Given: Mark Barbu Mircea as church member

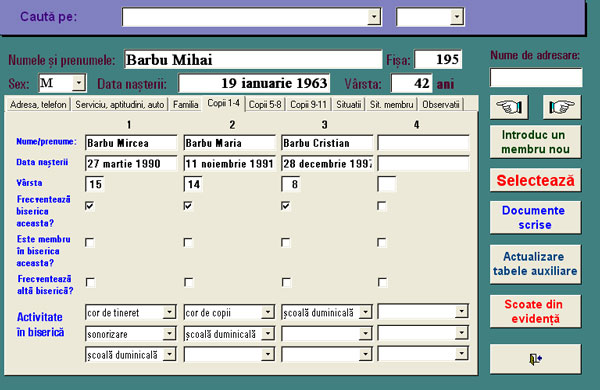Looking at the screenshot, I should pos(90,242).
